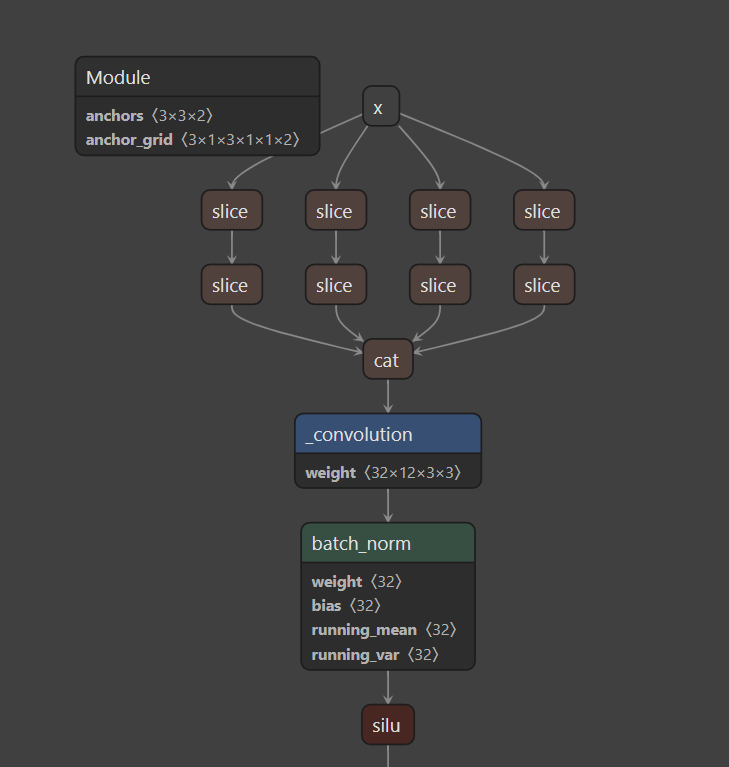Image resolution: width=729 pixels, height=767 pixels.
Task: Click the running_mean 〈32〉 attribute
Action: [384, 630]
